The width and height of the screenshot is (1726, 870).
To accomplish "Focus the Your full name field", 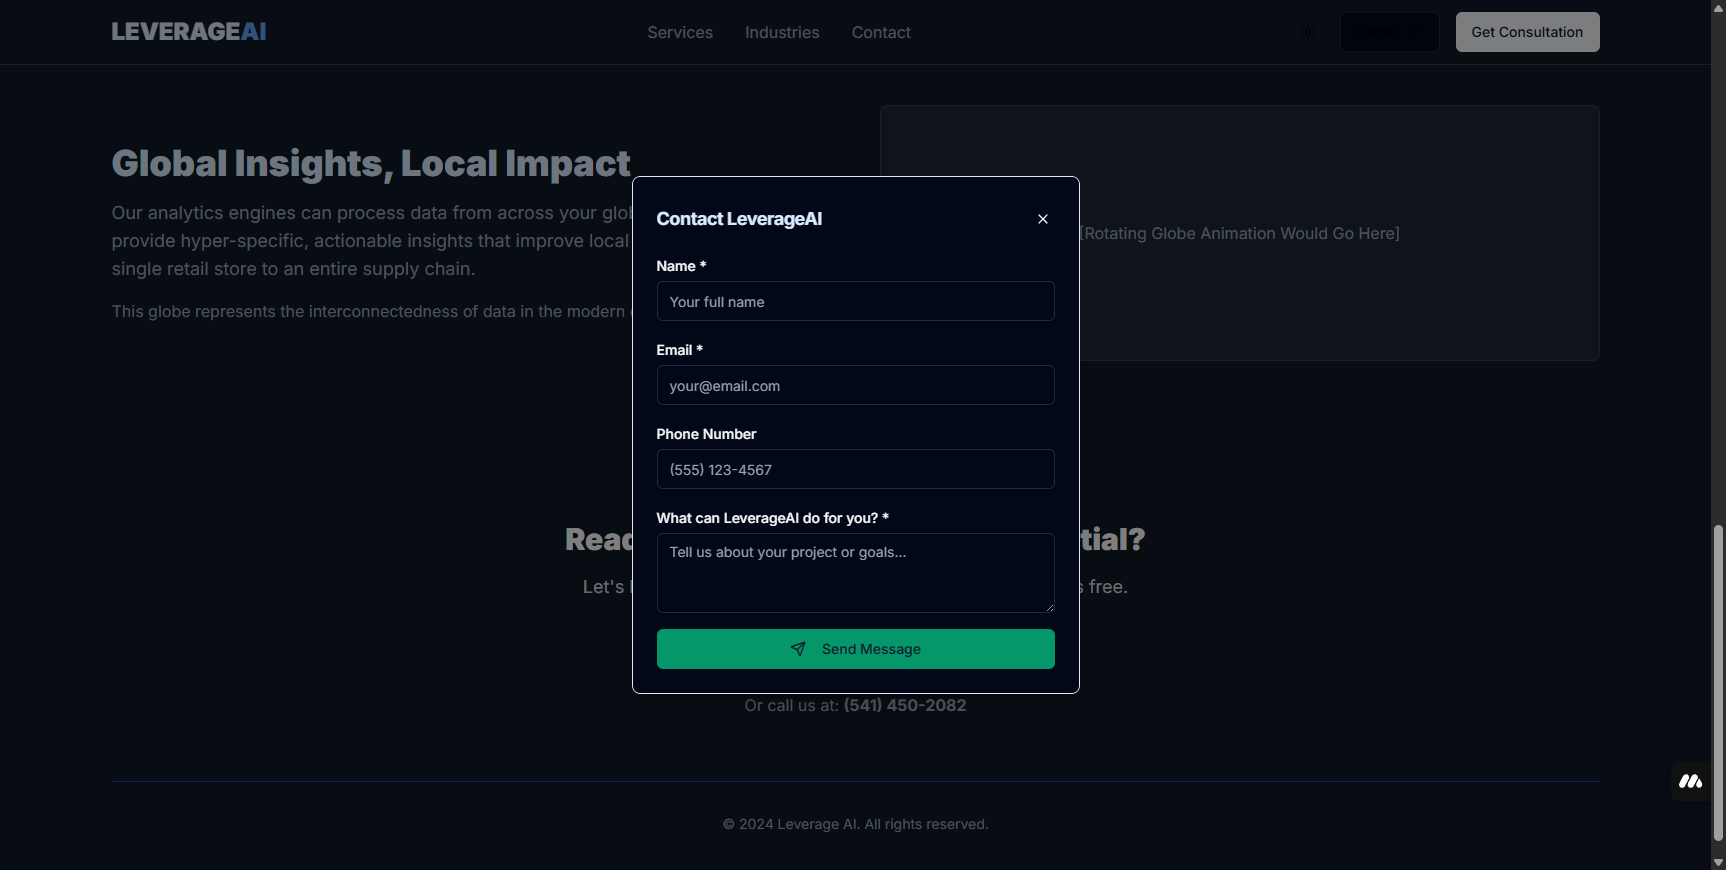I will [x=854, y=301].
